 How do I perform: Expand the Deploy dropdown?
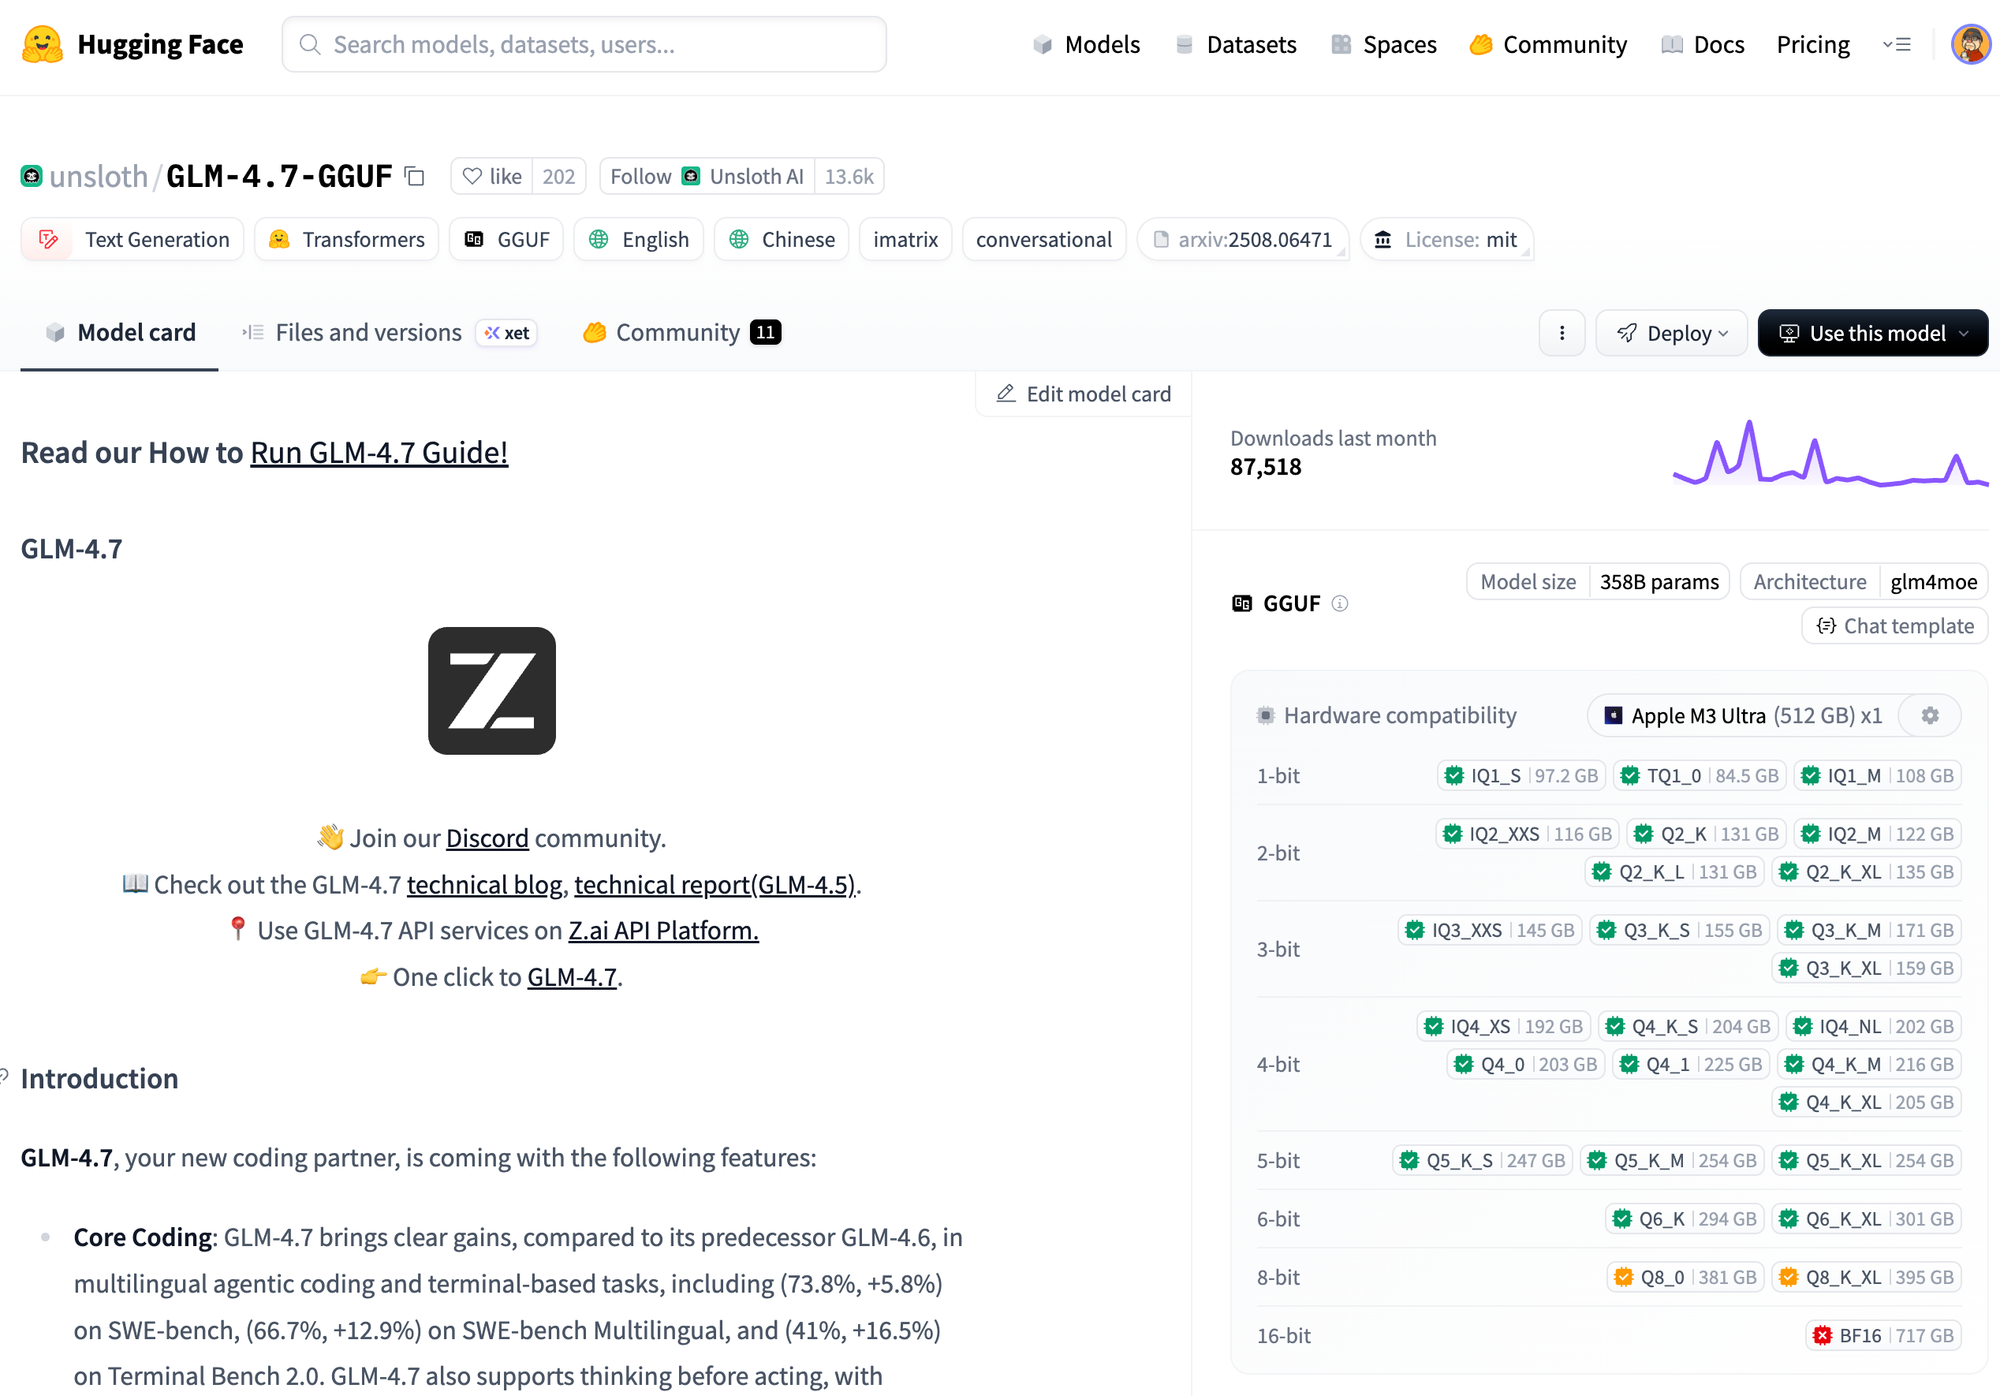tap(1672, 333)
